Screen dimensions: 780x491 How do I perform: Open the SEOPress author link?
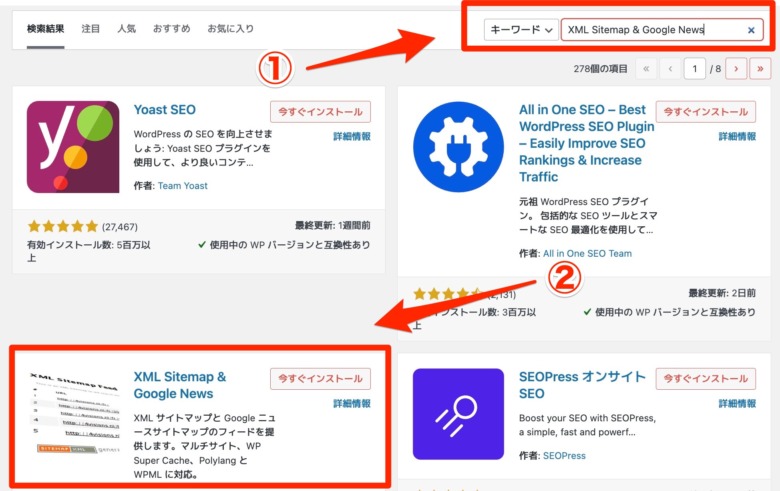click(564, 455)
